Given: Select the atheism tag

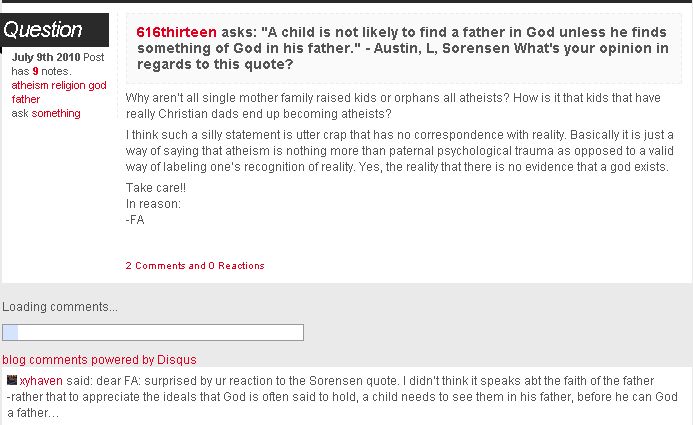Looking at the screenshot, I should pos(31,85).
